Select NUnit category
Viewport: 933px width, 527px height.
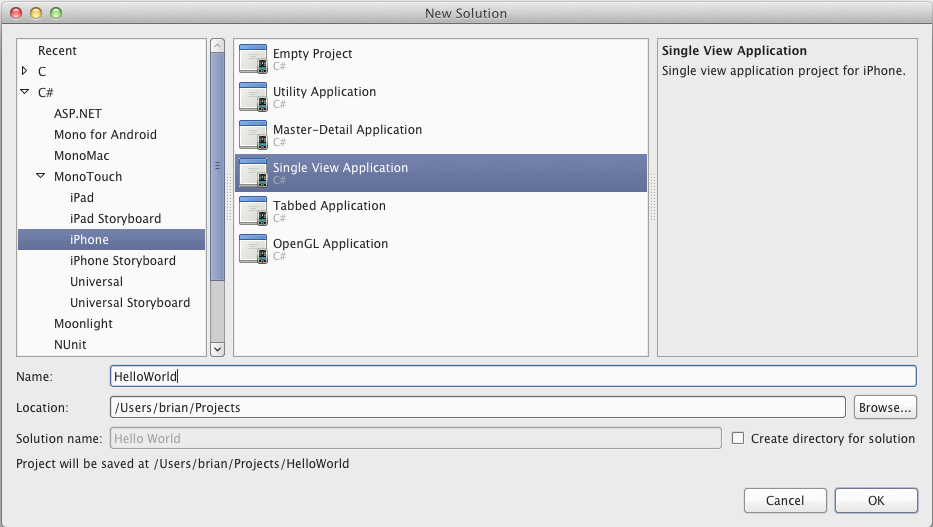70,344
